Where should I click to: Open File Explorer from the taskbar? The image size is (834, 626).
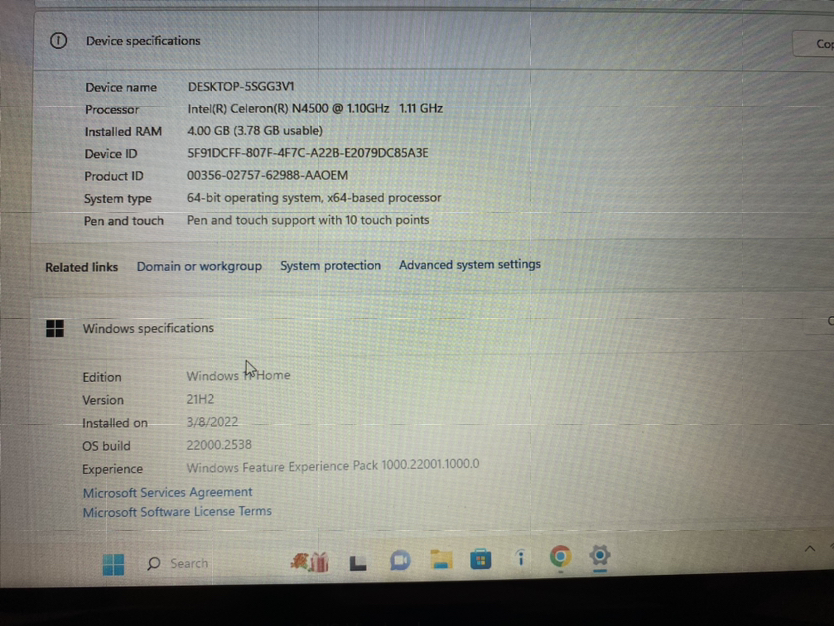(x=441, y=560)
